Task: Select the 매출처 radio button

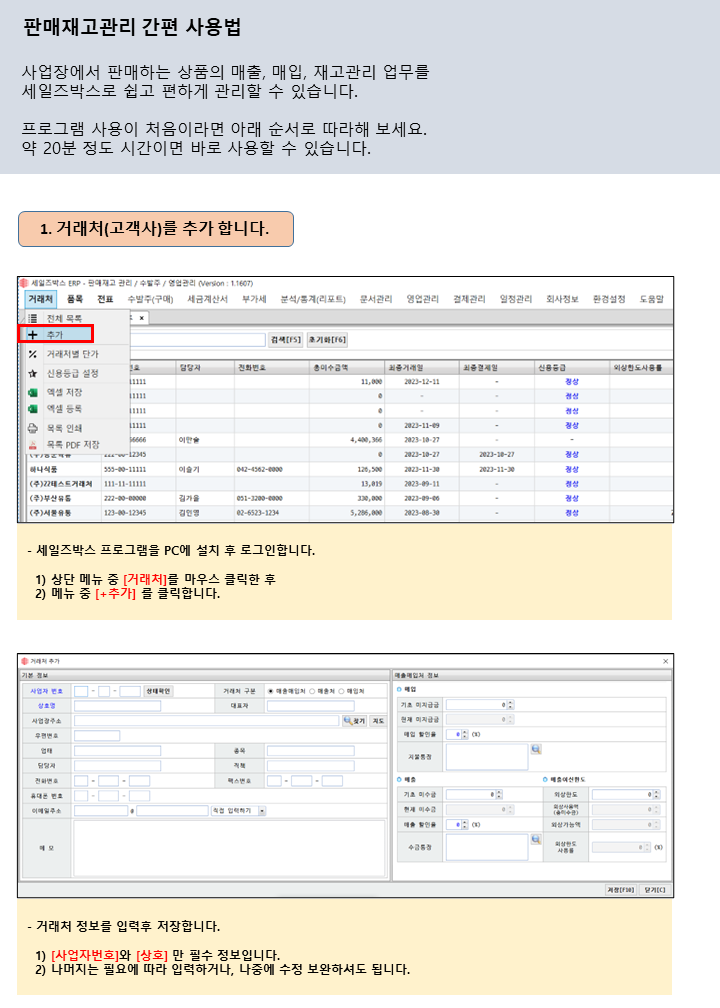Action: (312, 691)
